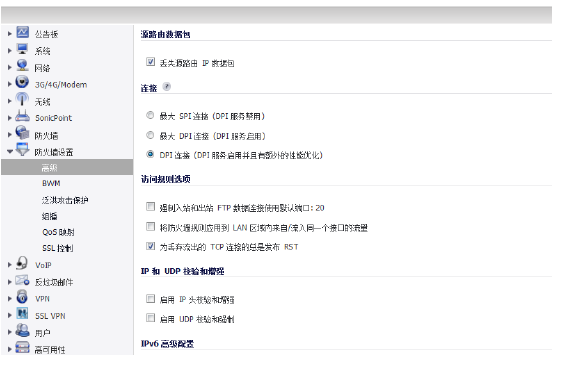Click the 系统 monitor icon

pyautogui.click(x=22, y=49)
